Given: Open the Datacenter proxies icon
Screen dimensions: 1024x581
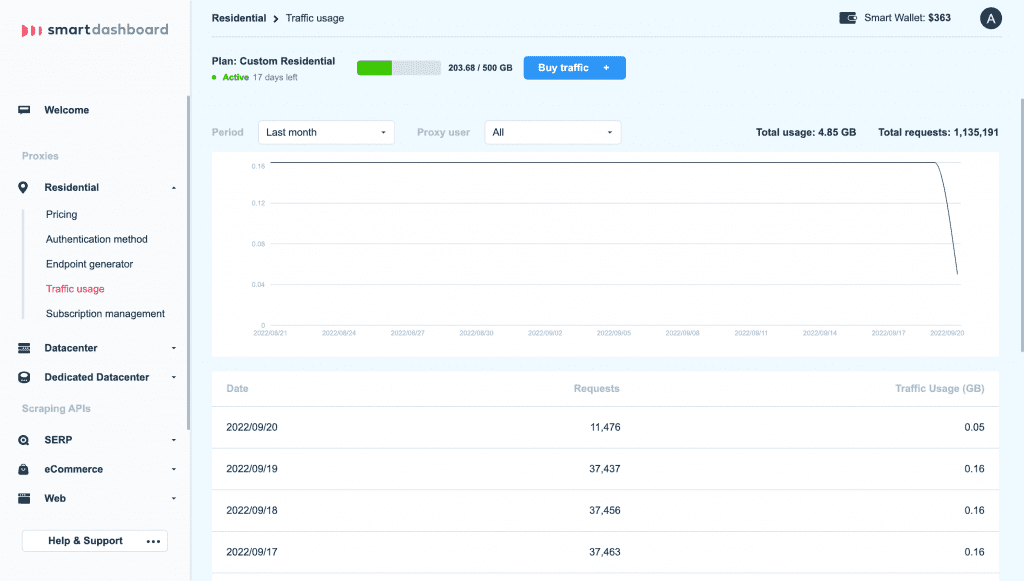Looking at the screenshot, I should (x=24, y=348).
